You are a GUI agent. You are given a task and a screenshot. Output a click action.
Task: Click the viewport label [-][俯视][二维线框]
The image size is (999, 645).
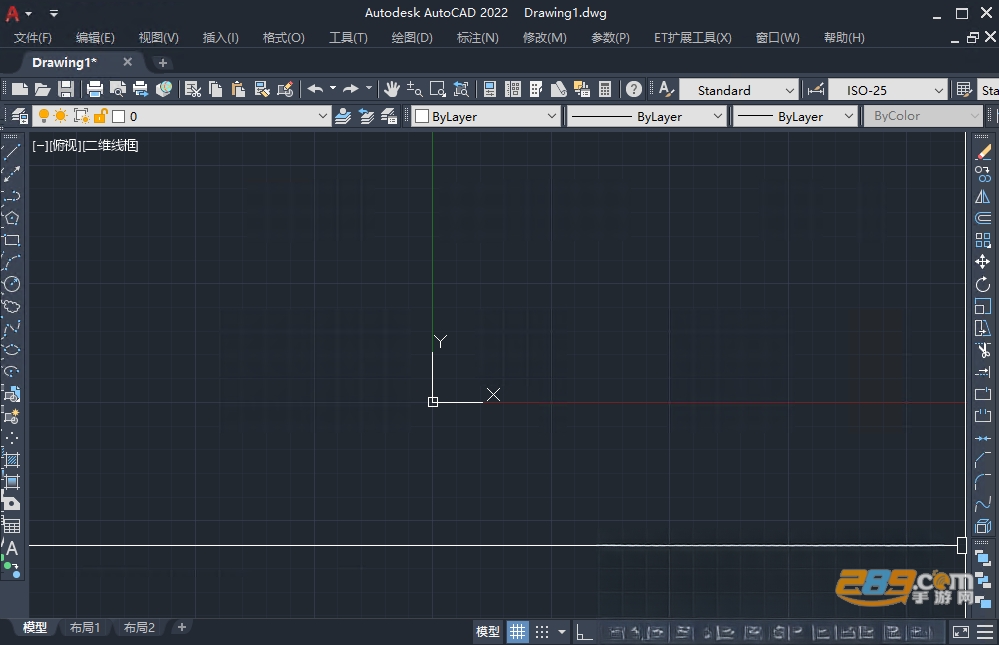pos(85,145)
